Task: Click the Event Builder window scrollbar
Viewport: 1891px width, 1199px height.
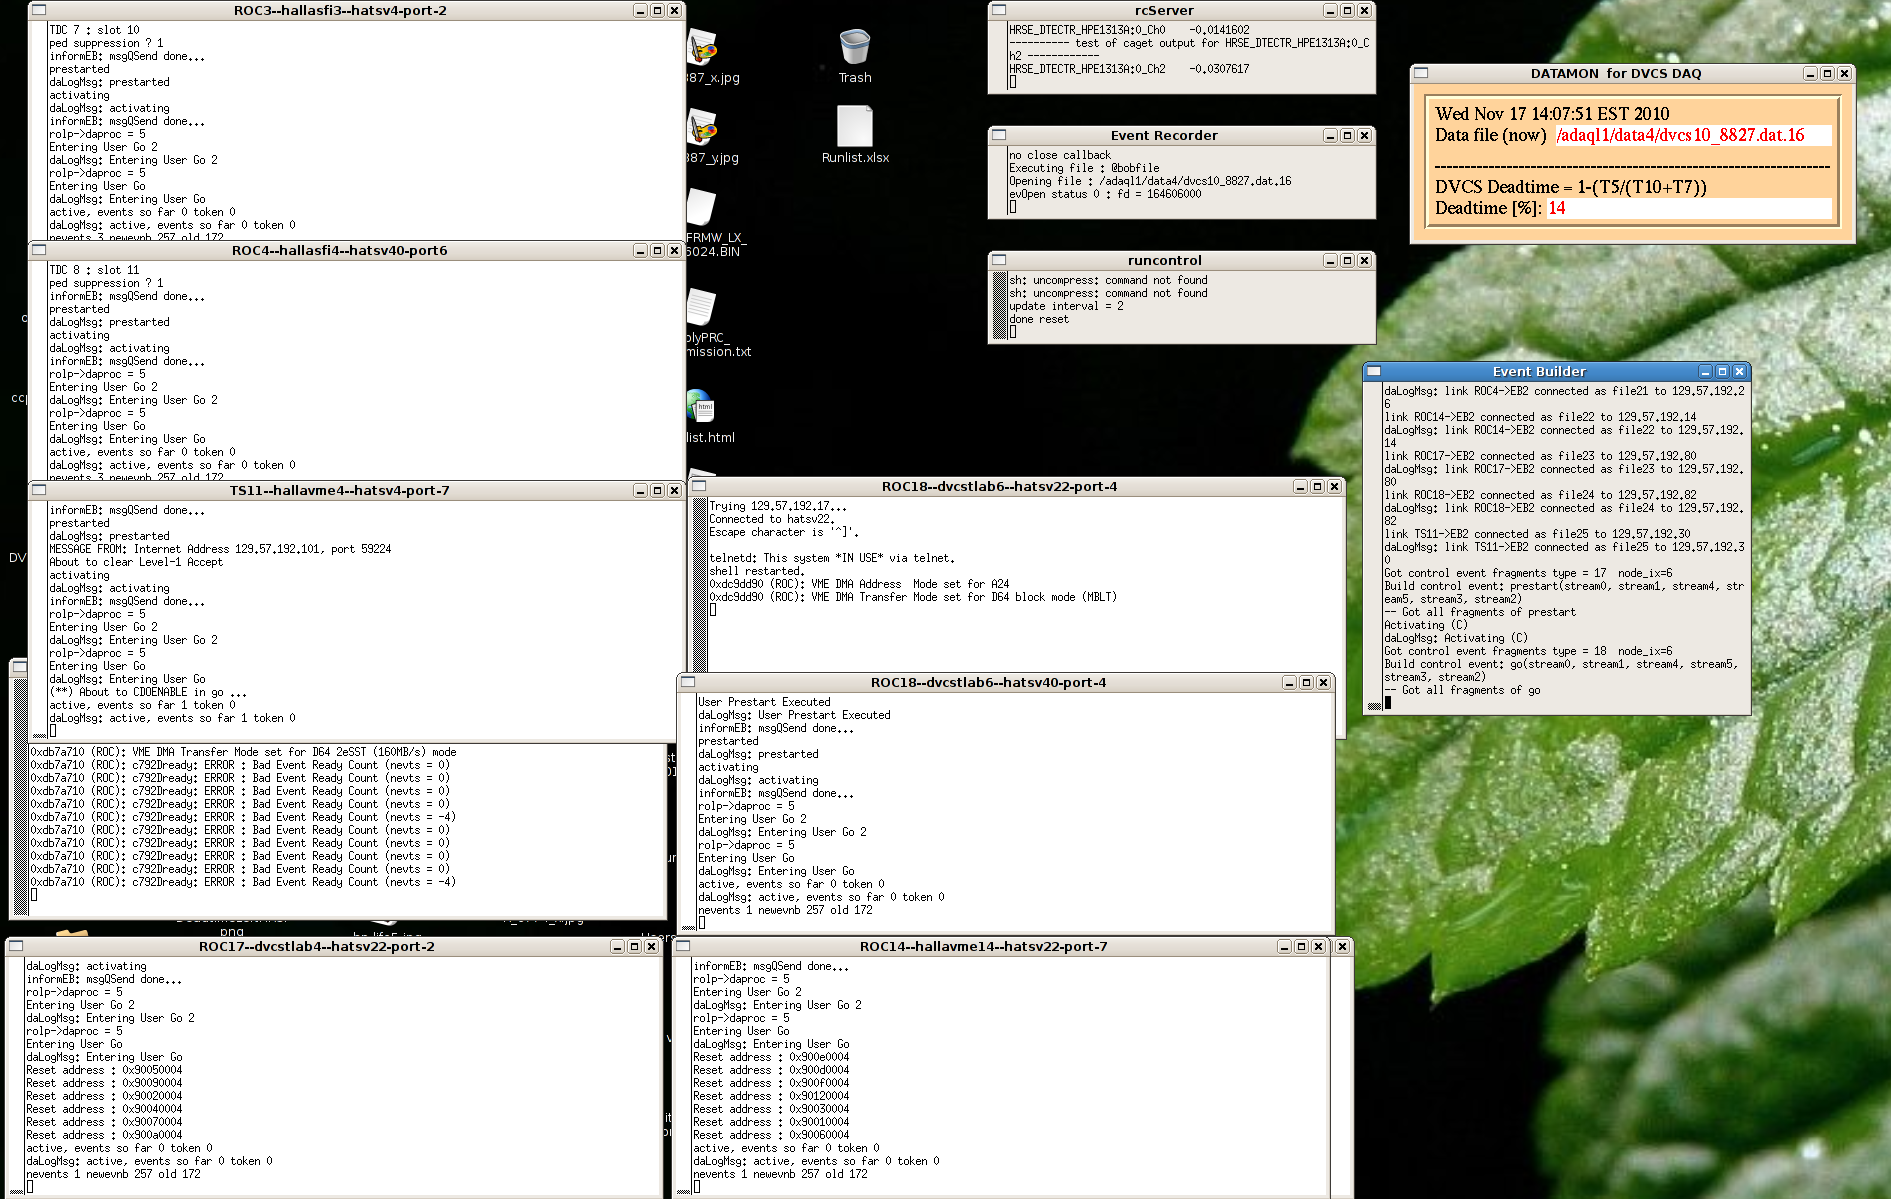Action: (x=1374, y=547)
